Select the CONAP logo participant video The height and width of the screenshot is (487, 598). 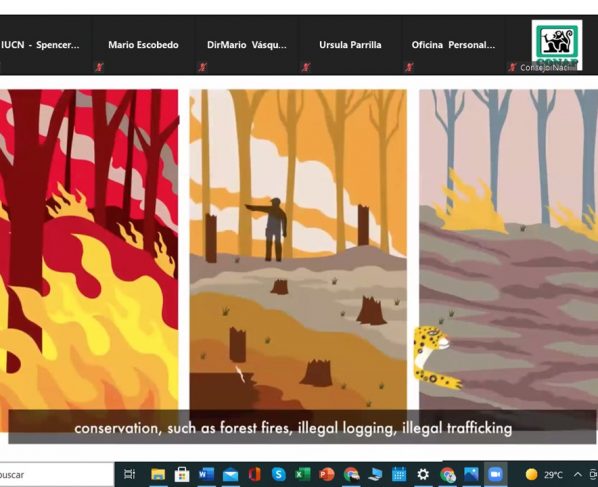(557, 45)
